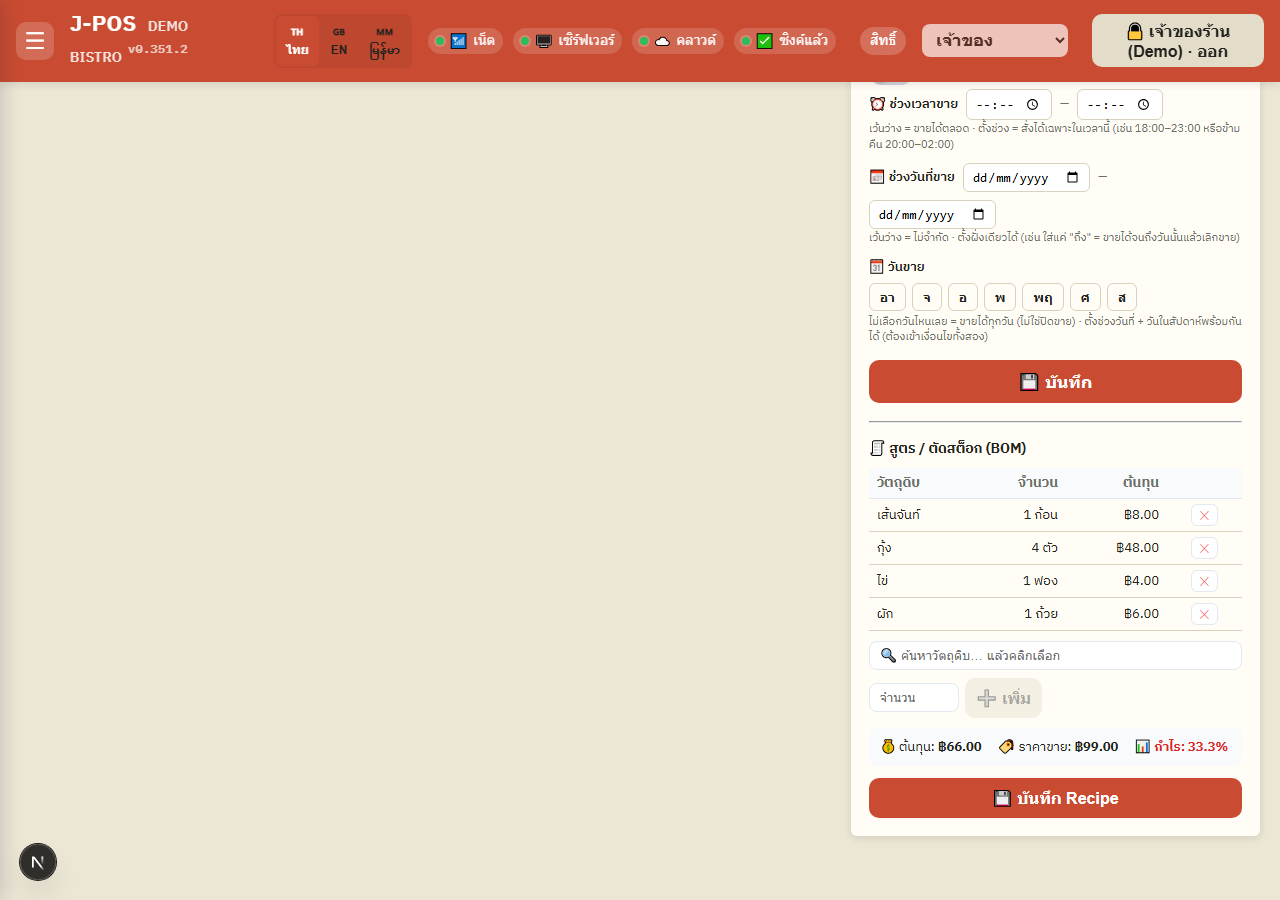Open the sale start time clock picker
This screenshot has width=1280, height=900.
point(1033,104)
